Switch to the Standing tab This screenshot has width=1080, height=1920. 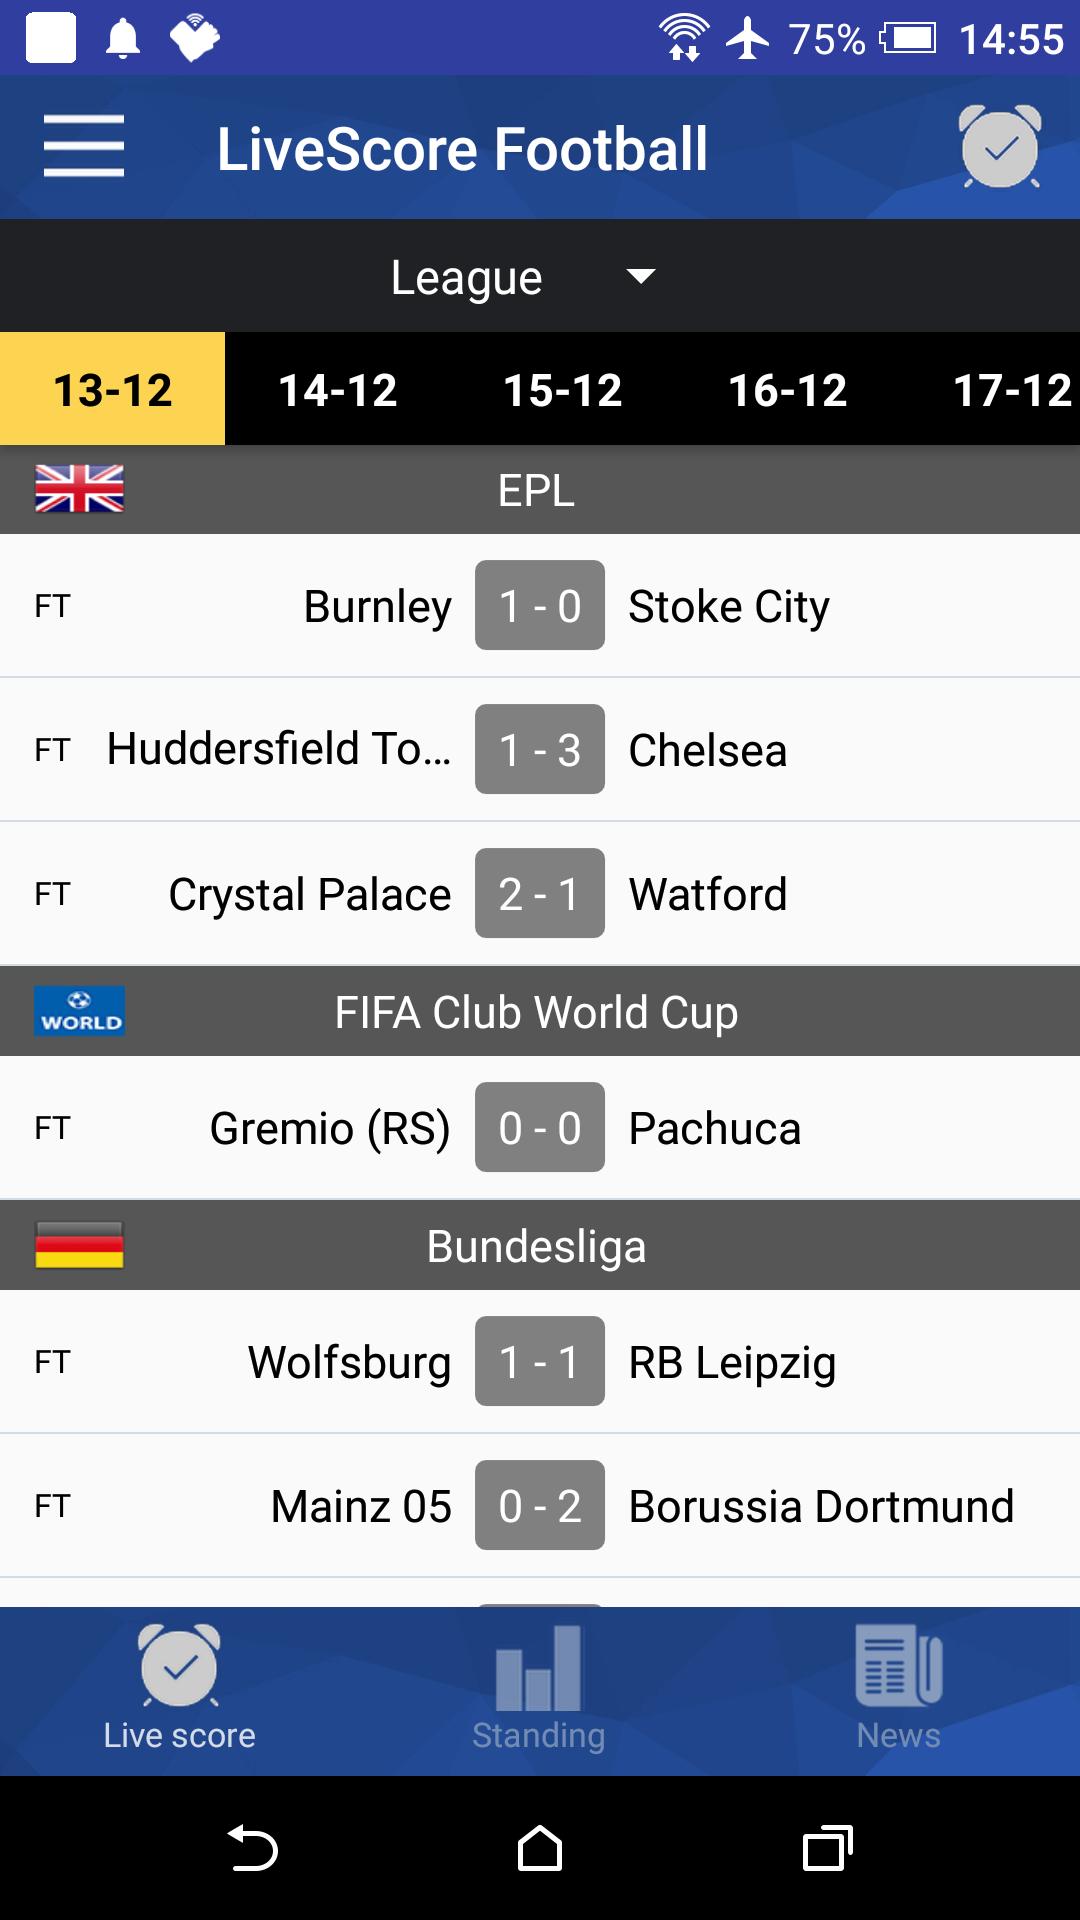coord(539,1690)
